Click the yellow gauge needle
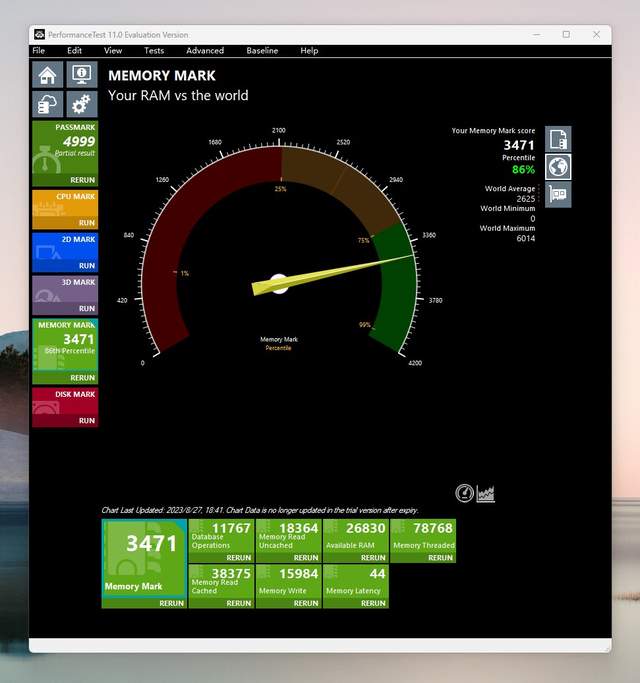This screenshot has width=640, height=683. [x=332, y=275]
